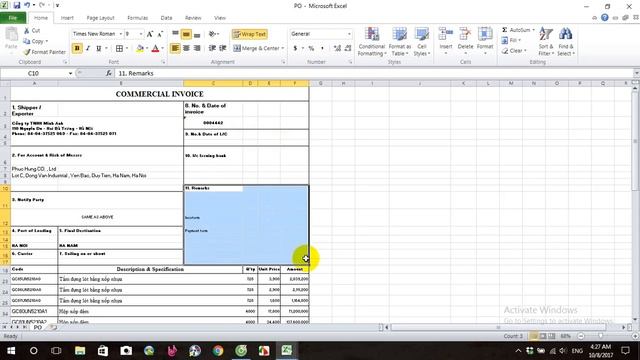The height and width of the screenshot is (360, 640).
Task: Open the General number format dropdown
Action: pos(349,34)
